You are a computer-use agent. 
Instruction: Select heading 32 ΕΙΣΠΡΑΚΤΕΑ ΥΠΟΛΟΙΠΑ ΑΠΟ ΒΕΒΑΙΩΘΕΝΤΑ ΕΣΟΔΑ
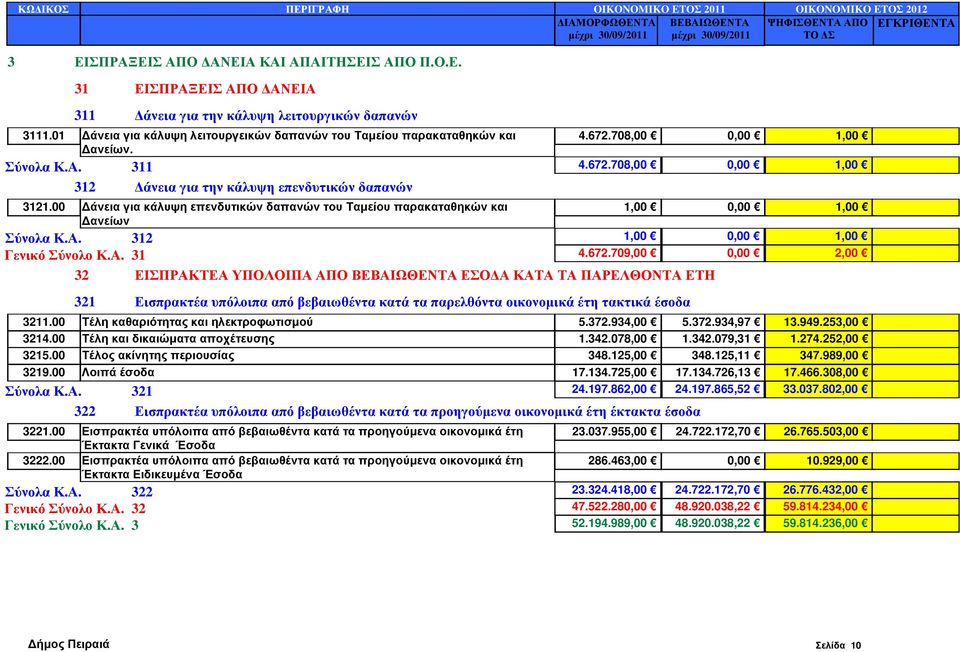pos(394,275)
